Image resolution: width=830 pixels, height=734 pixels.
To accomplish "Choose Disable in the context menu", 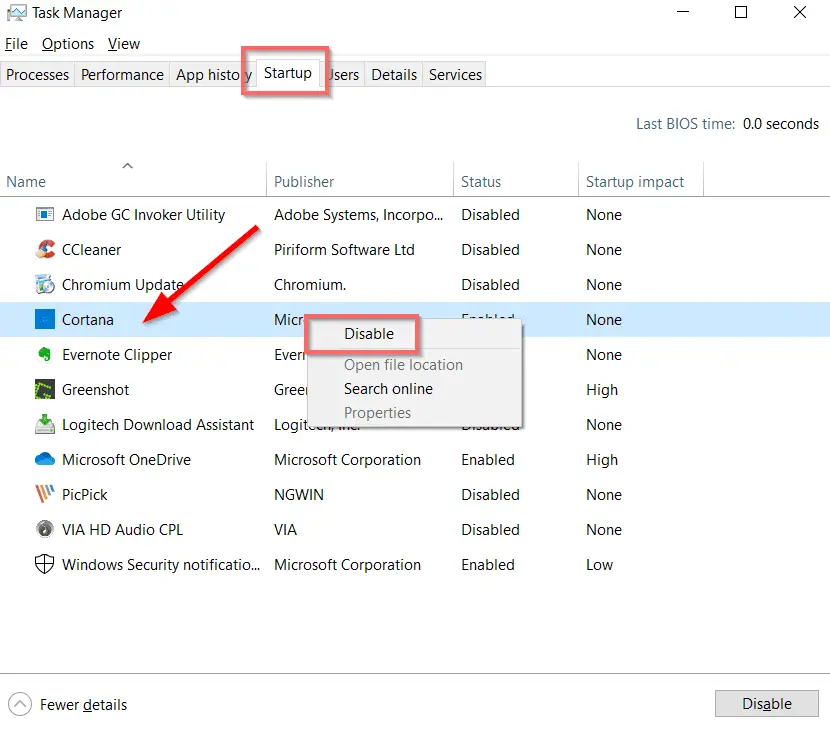I will point(369,333).
